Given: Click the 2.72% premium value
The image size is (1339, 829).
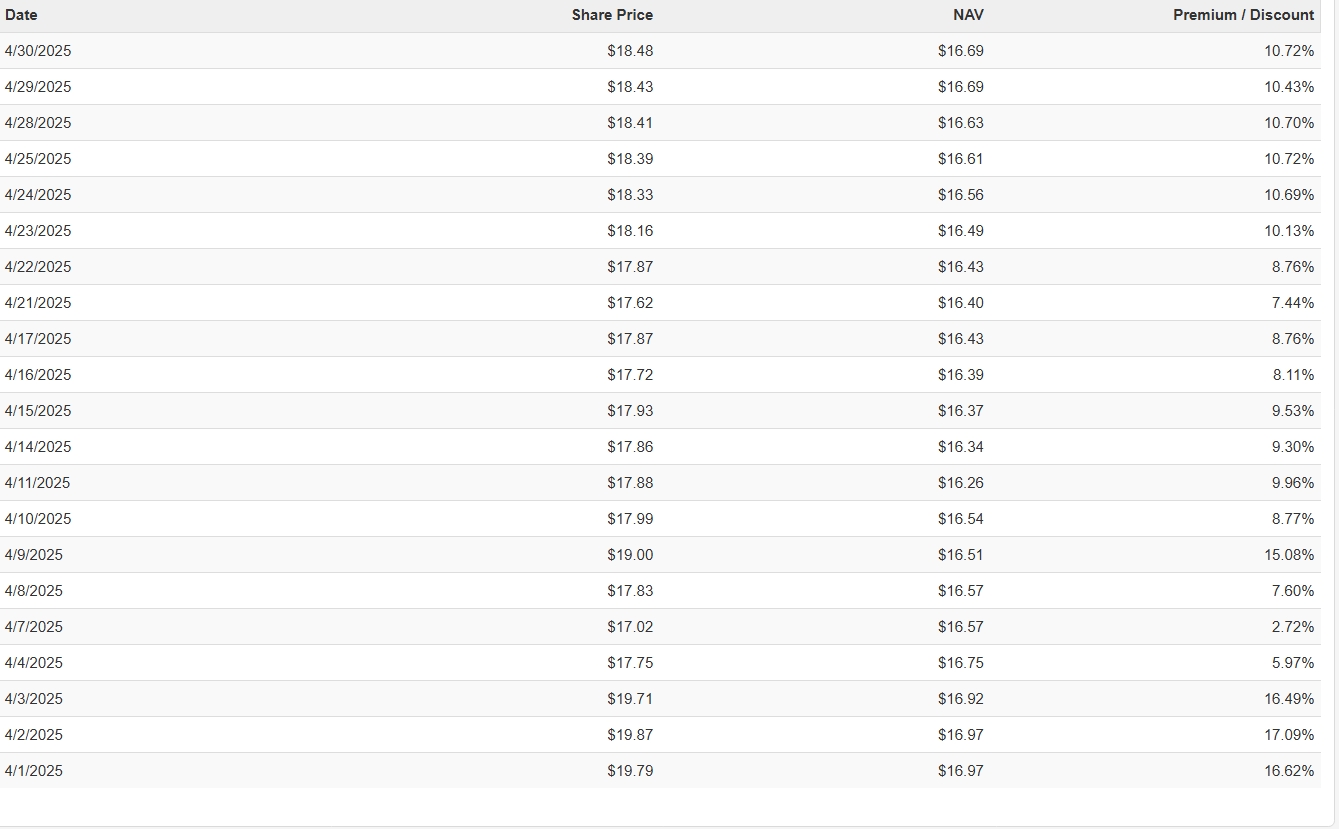Looking at the screenshot, I should 1293,627.
